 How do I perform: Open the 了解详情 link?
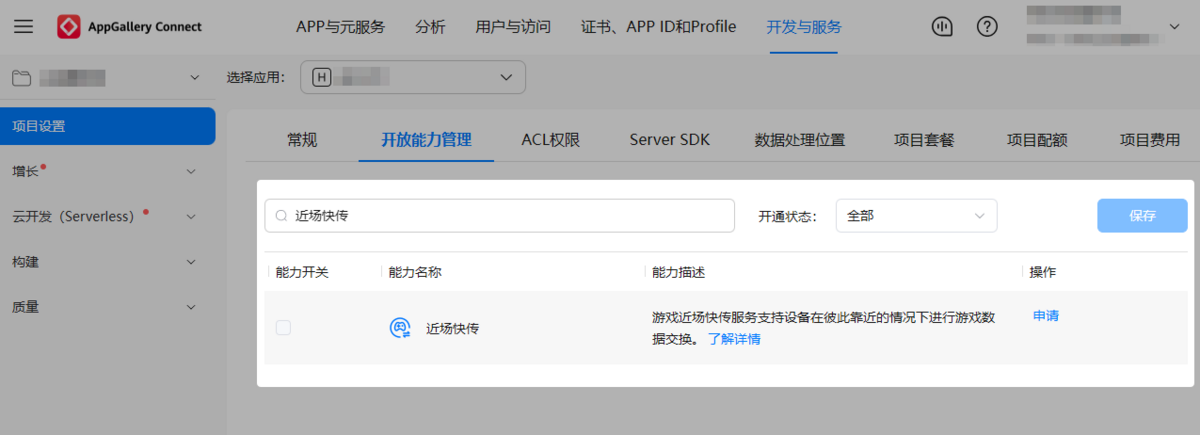tap(734, 339)
